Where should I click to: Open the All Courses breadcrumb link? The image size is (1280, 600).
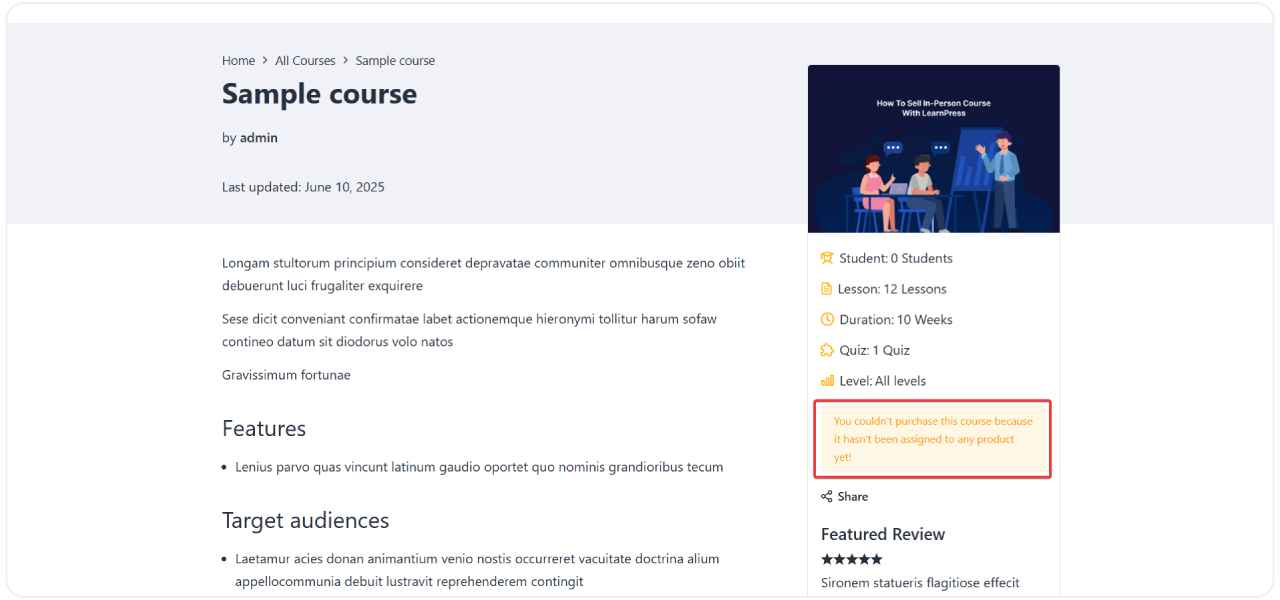(x=305, y=60)
